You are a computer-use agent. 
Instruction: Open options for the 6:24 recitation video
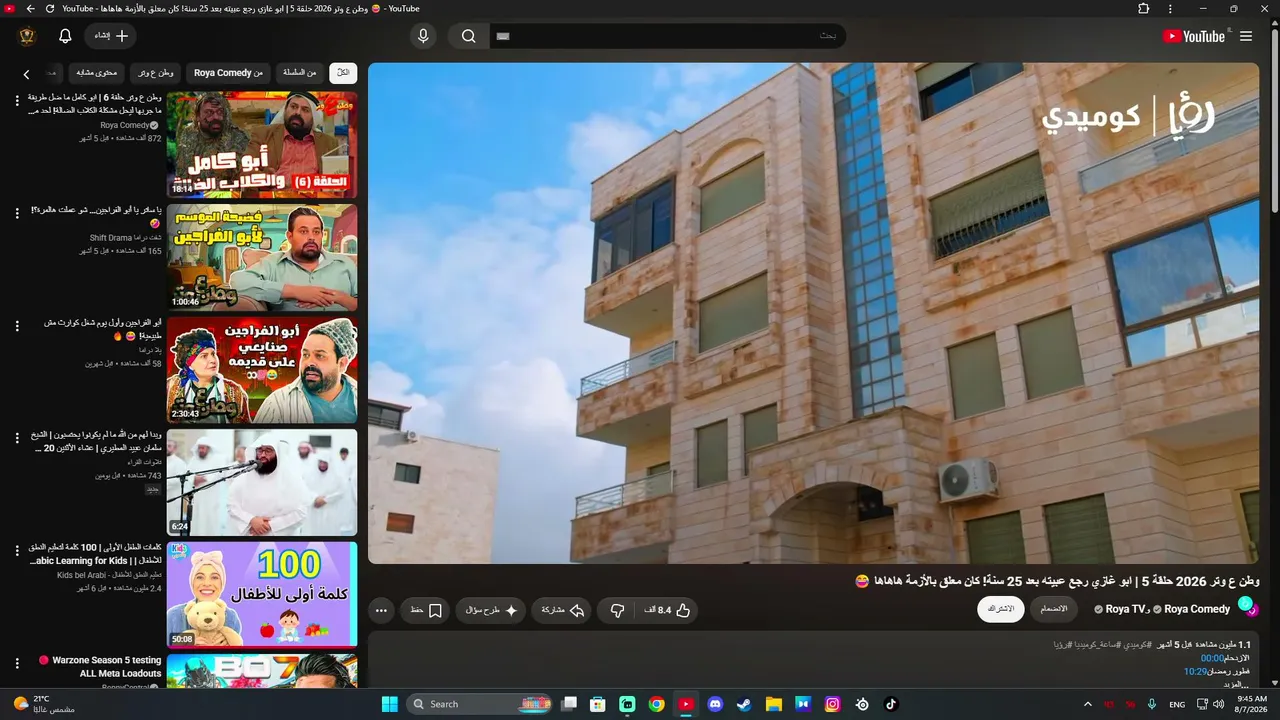point(17,438)
